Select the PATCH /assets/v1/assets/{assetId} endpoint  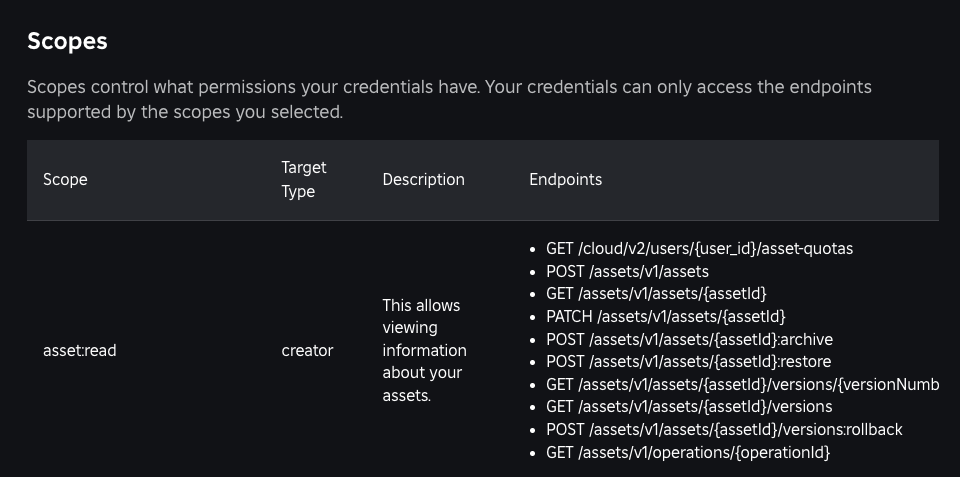point(665,317)
